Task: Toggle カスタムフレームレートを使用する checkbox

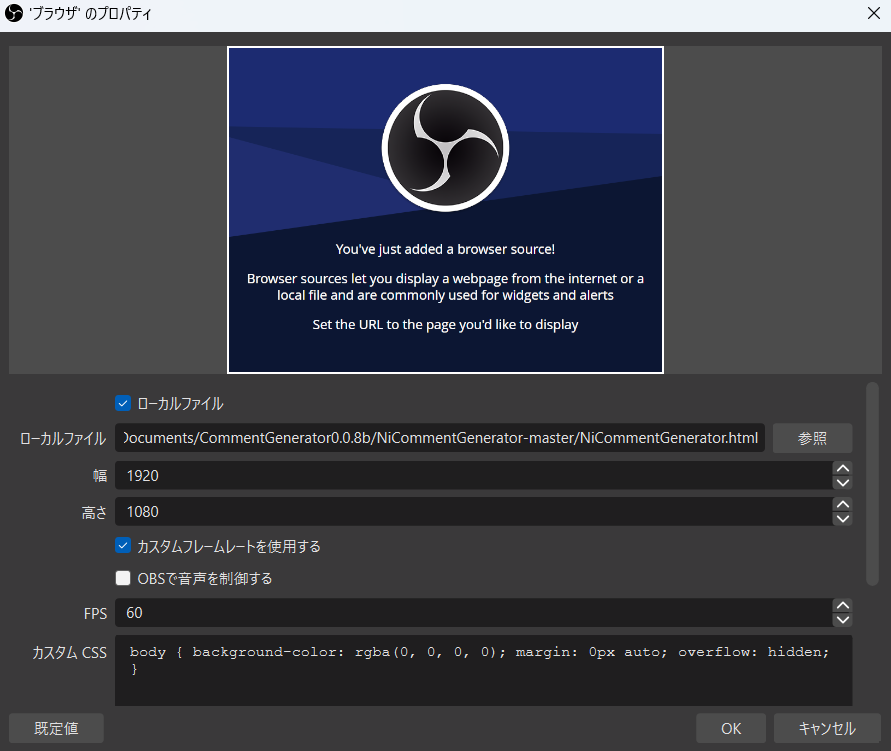Action: click(123, 546)
